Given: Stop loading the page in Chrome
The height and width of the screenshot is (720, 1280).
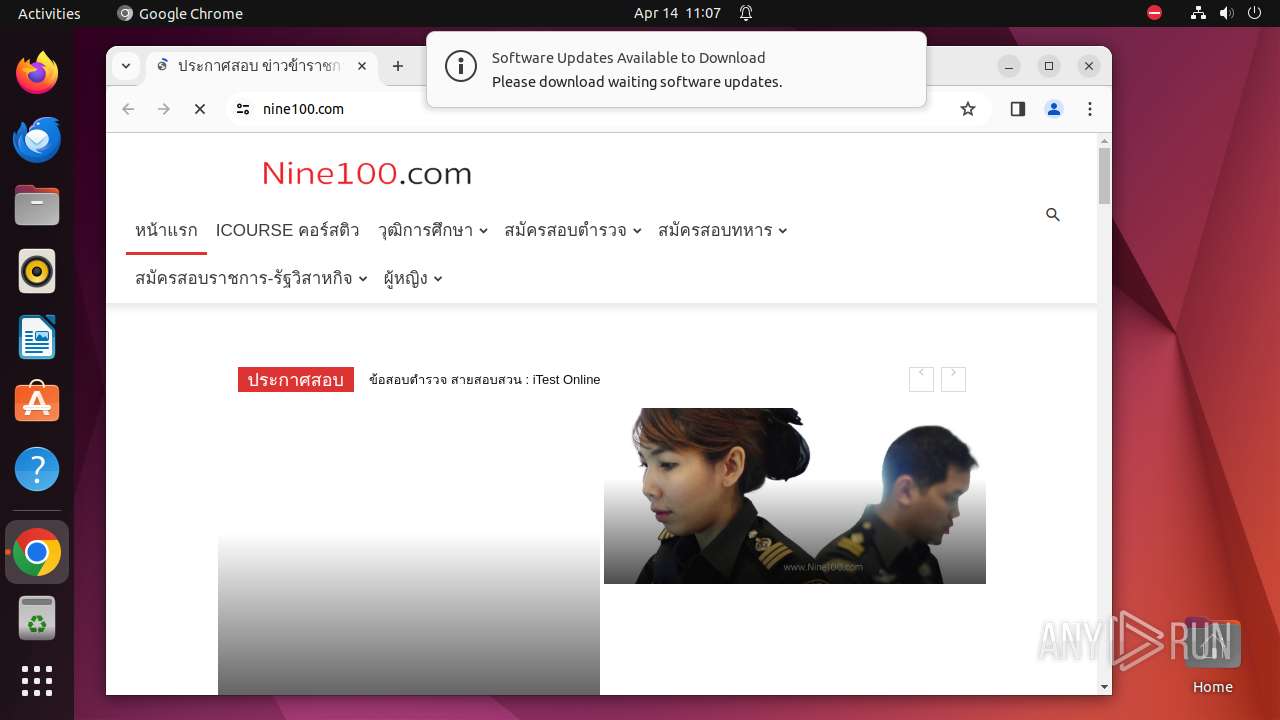Looking at the screenshot, I should (199, 109).
